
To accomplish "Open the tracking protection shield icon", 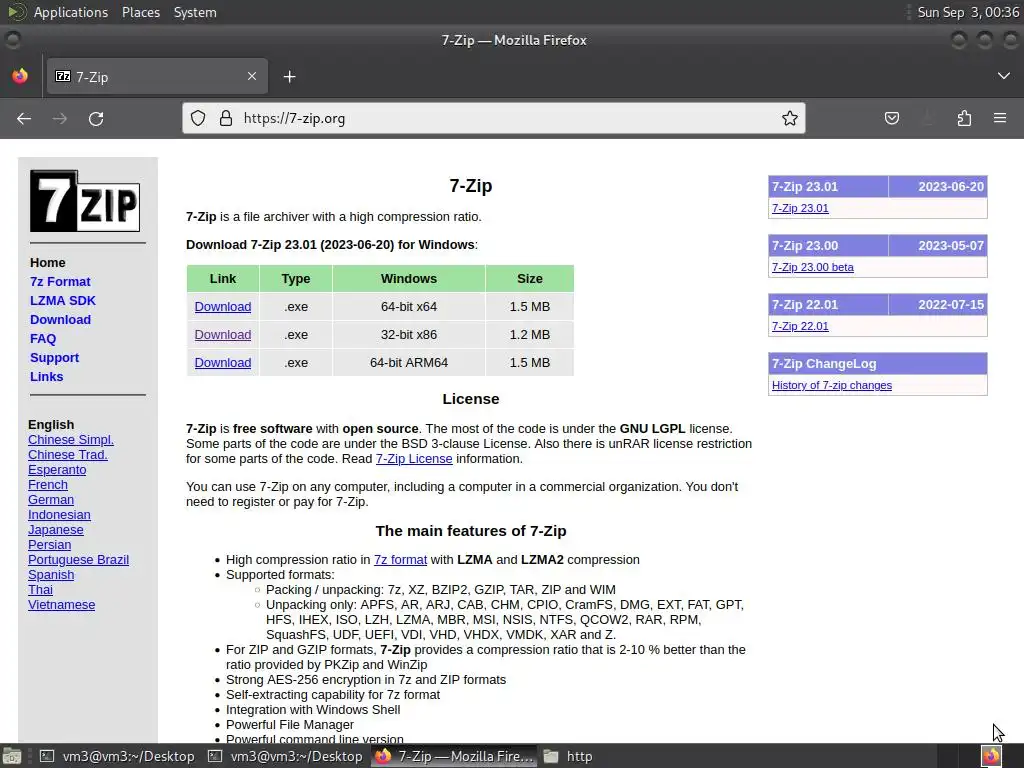I will click(198, 118).
